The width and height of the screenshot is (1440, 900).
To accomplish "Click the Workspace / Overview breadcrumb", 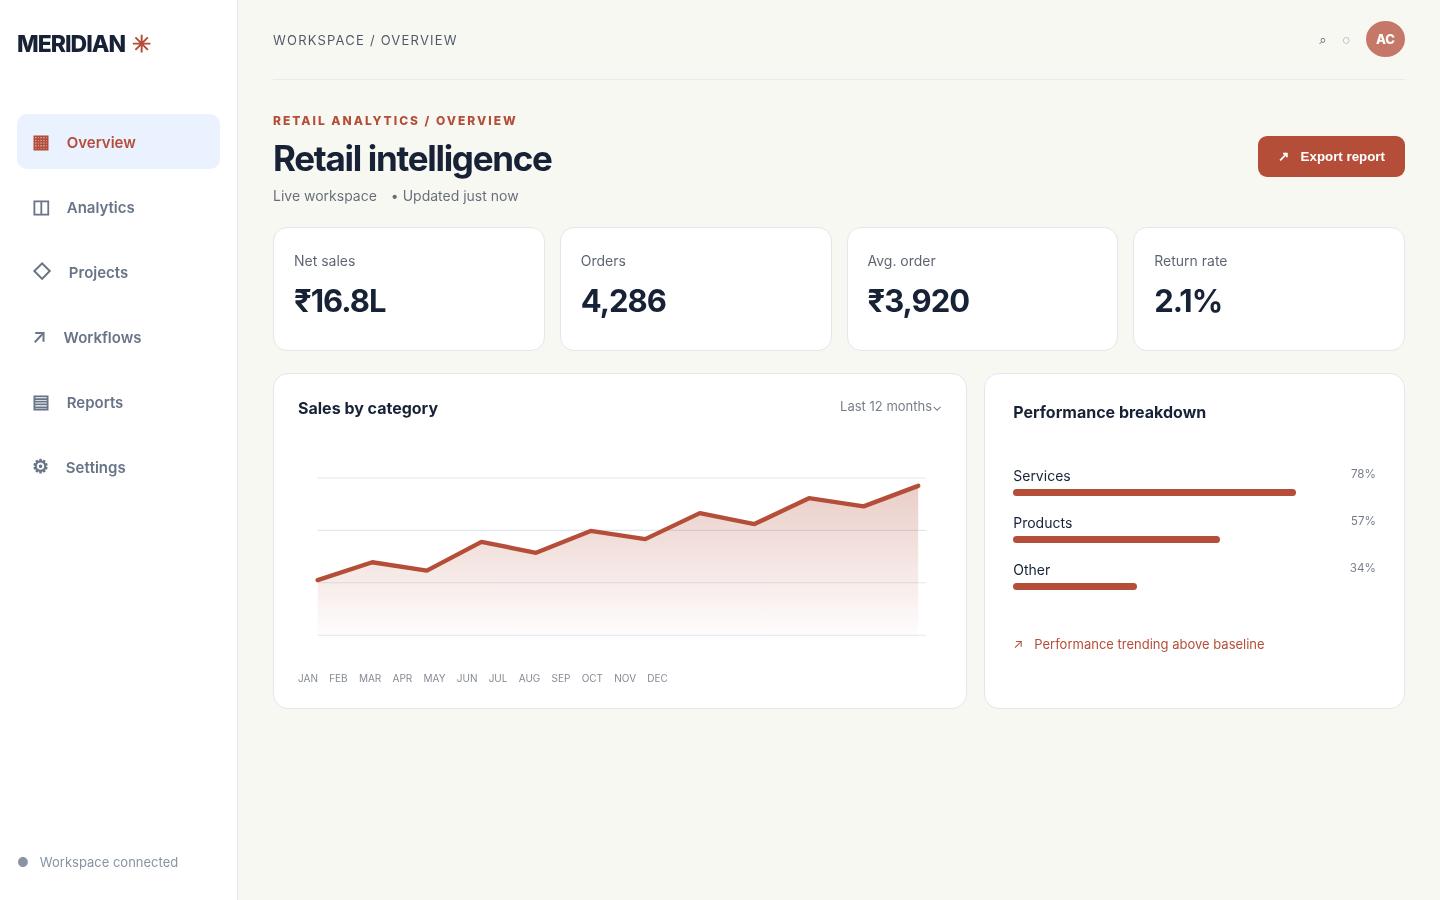I will tap(365, 40).
